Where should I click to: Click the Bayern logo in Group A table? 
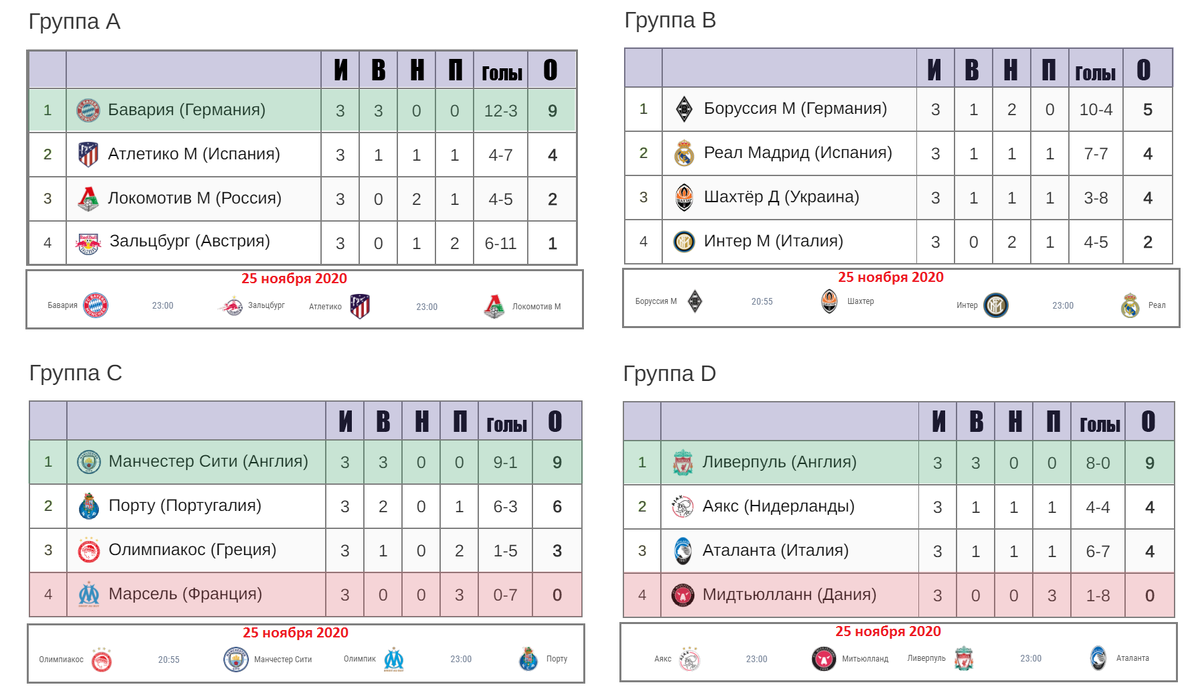click(x=89, y=111)
